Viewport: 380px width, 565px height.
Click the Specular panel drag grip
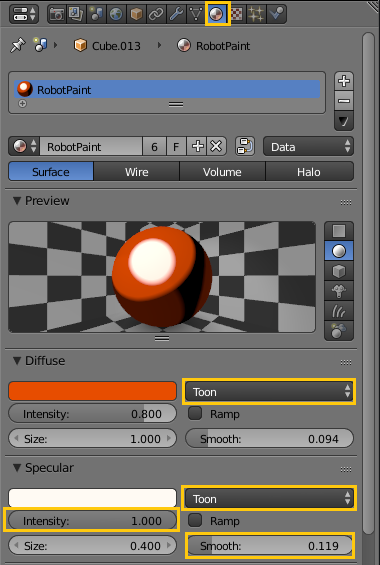pyautogui.click(x=346, y=469)
